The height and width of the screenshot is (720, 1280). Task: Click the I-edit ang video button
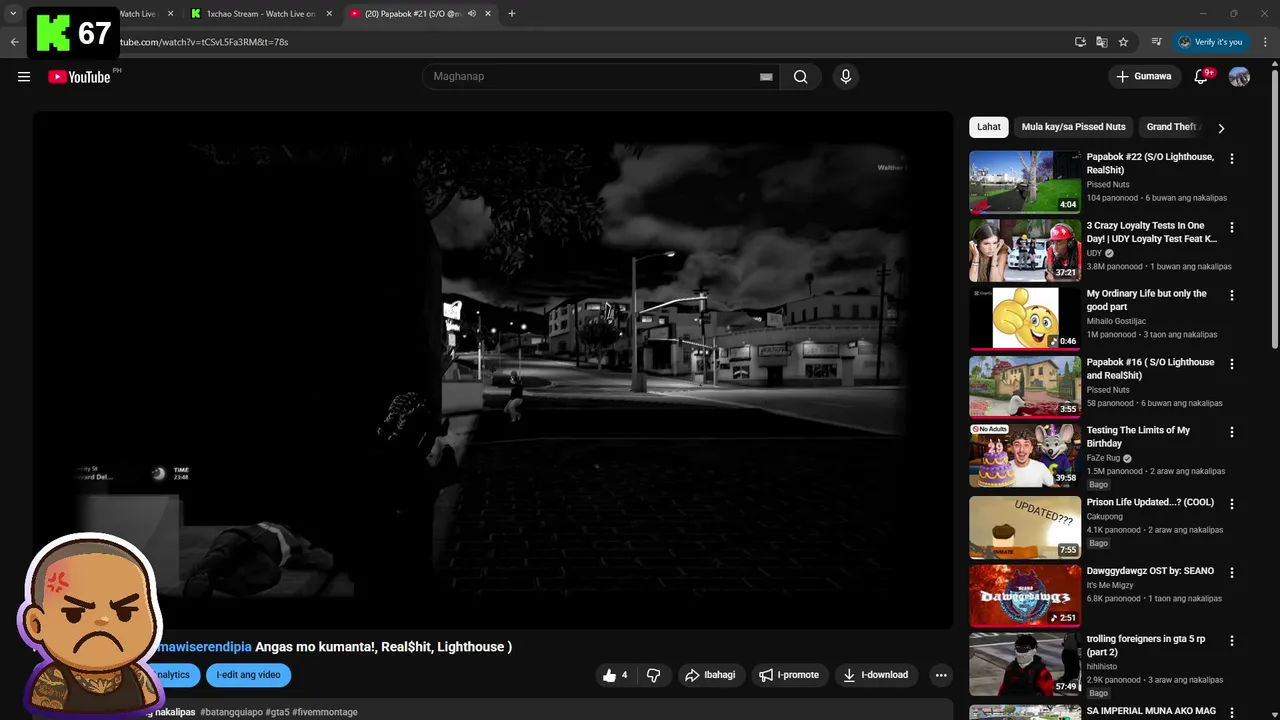click(248, 675)
